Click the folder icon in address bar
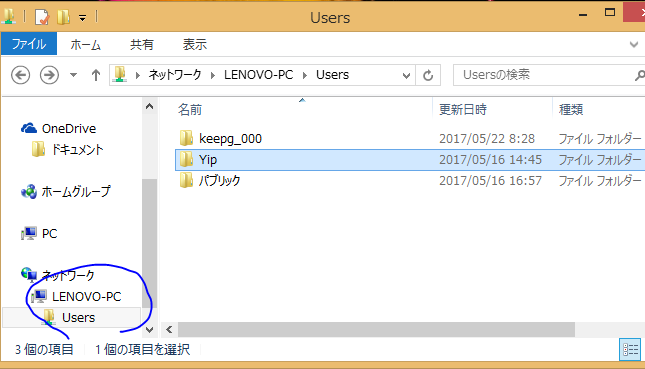Screen dimensions: 645x369 [x=120, y=74]
